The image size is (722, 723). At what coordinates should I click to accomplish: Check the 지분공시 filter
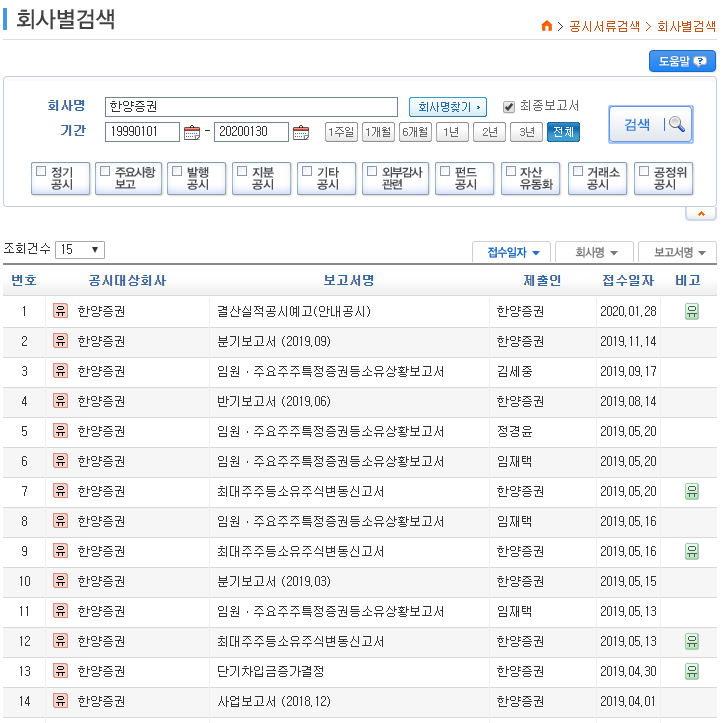242,171
